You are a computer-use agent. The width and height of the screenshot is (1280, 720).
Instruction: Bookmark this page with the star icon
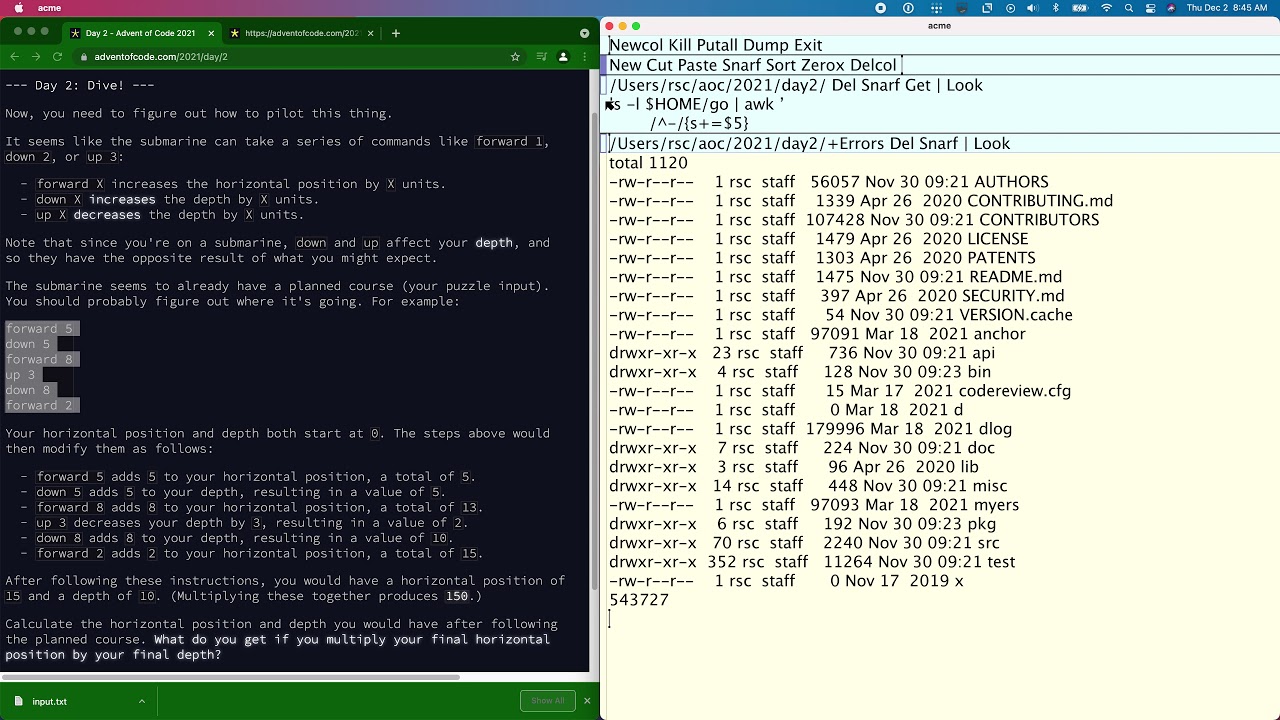point(515,57)
